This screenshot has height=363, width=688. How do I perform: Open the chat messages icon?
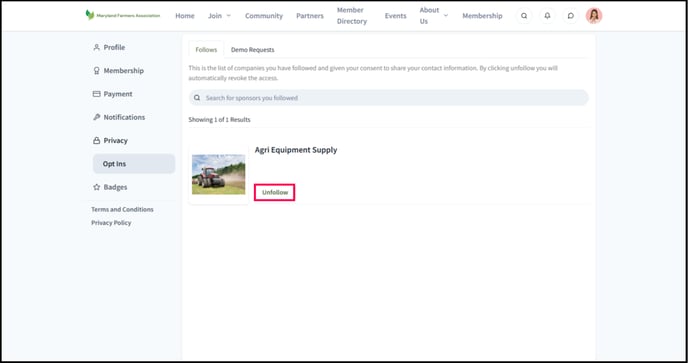570,16
